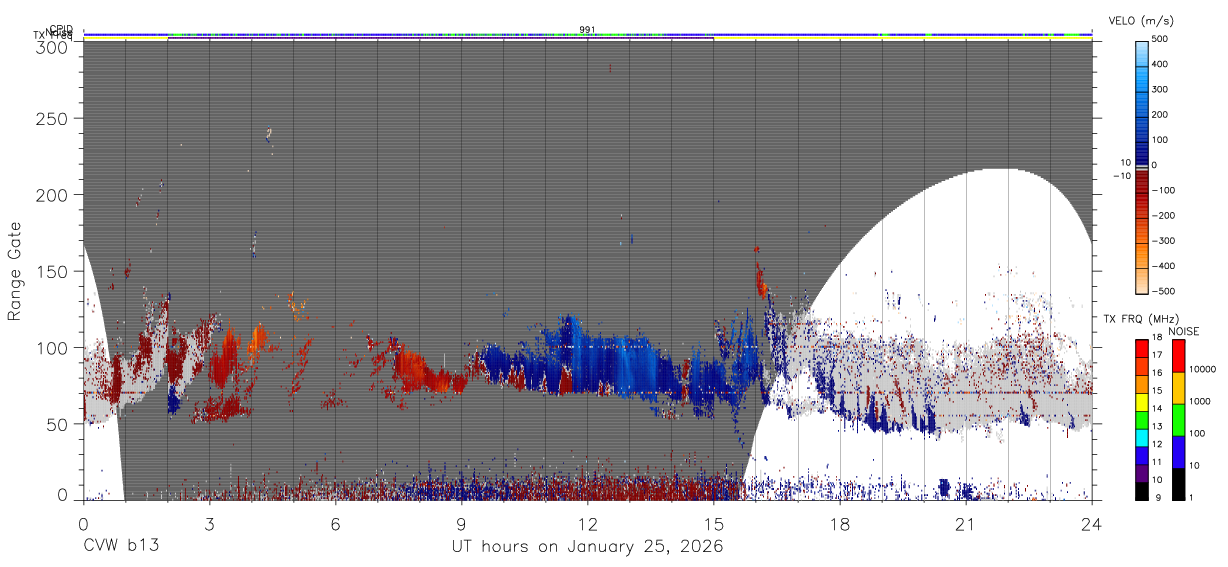Click the green NOISE swatch between 100 and 1000
Image resolution: width=1228 pixels, height=567 pixels.
tap(1177, 420)
